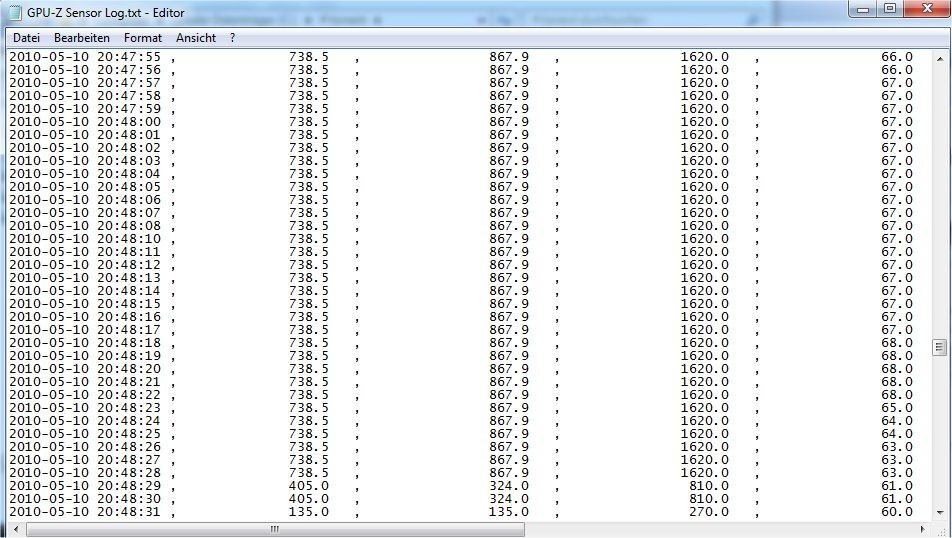Click value 324.0 in row 20:48:29
This screenshot has height=538, width=952.
(x=509, y=486)
